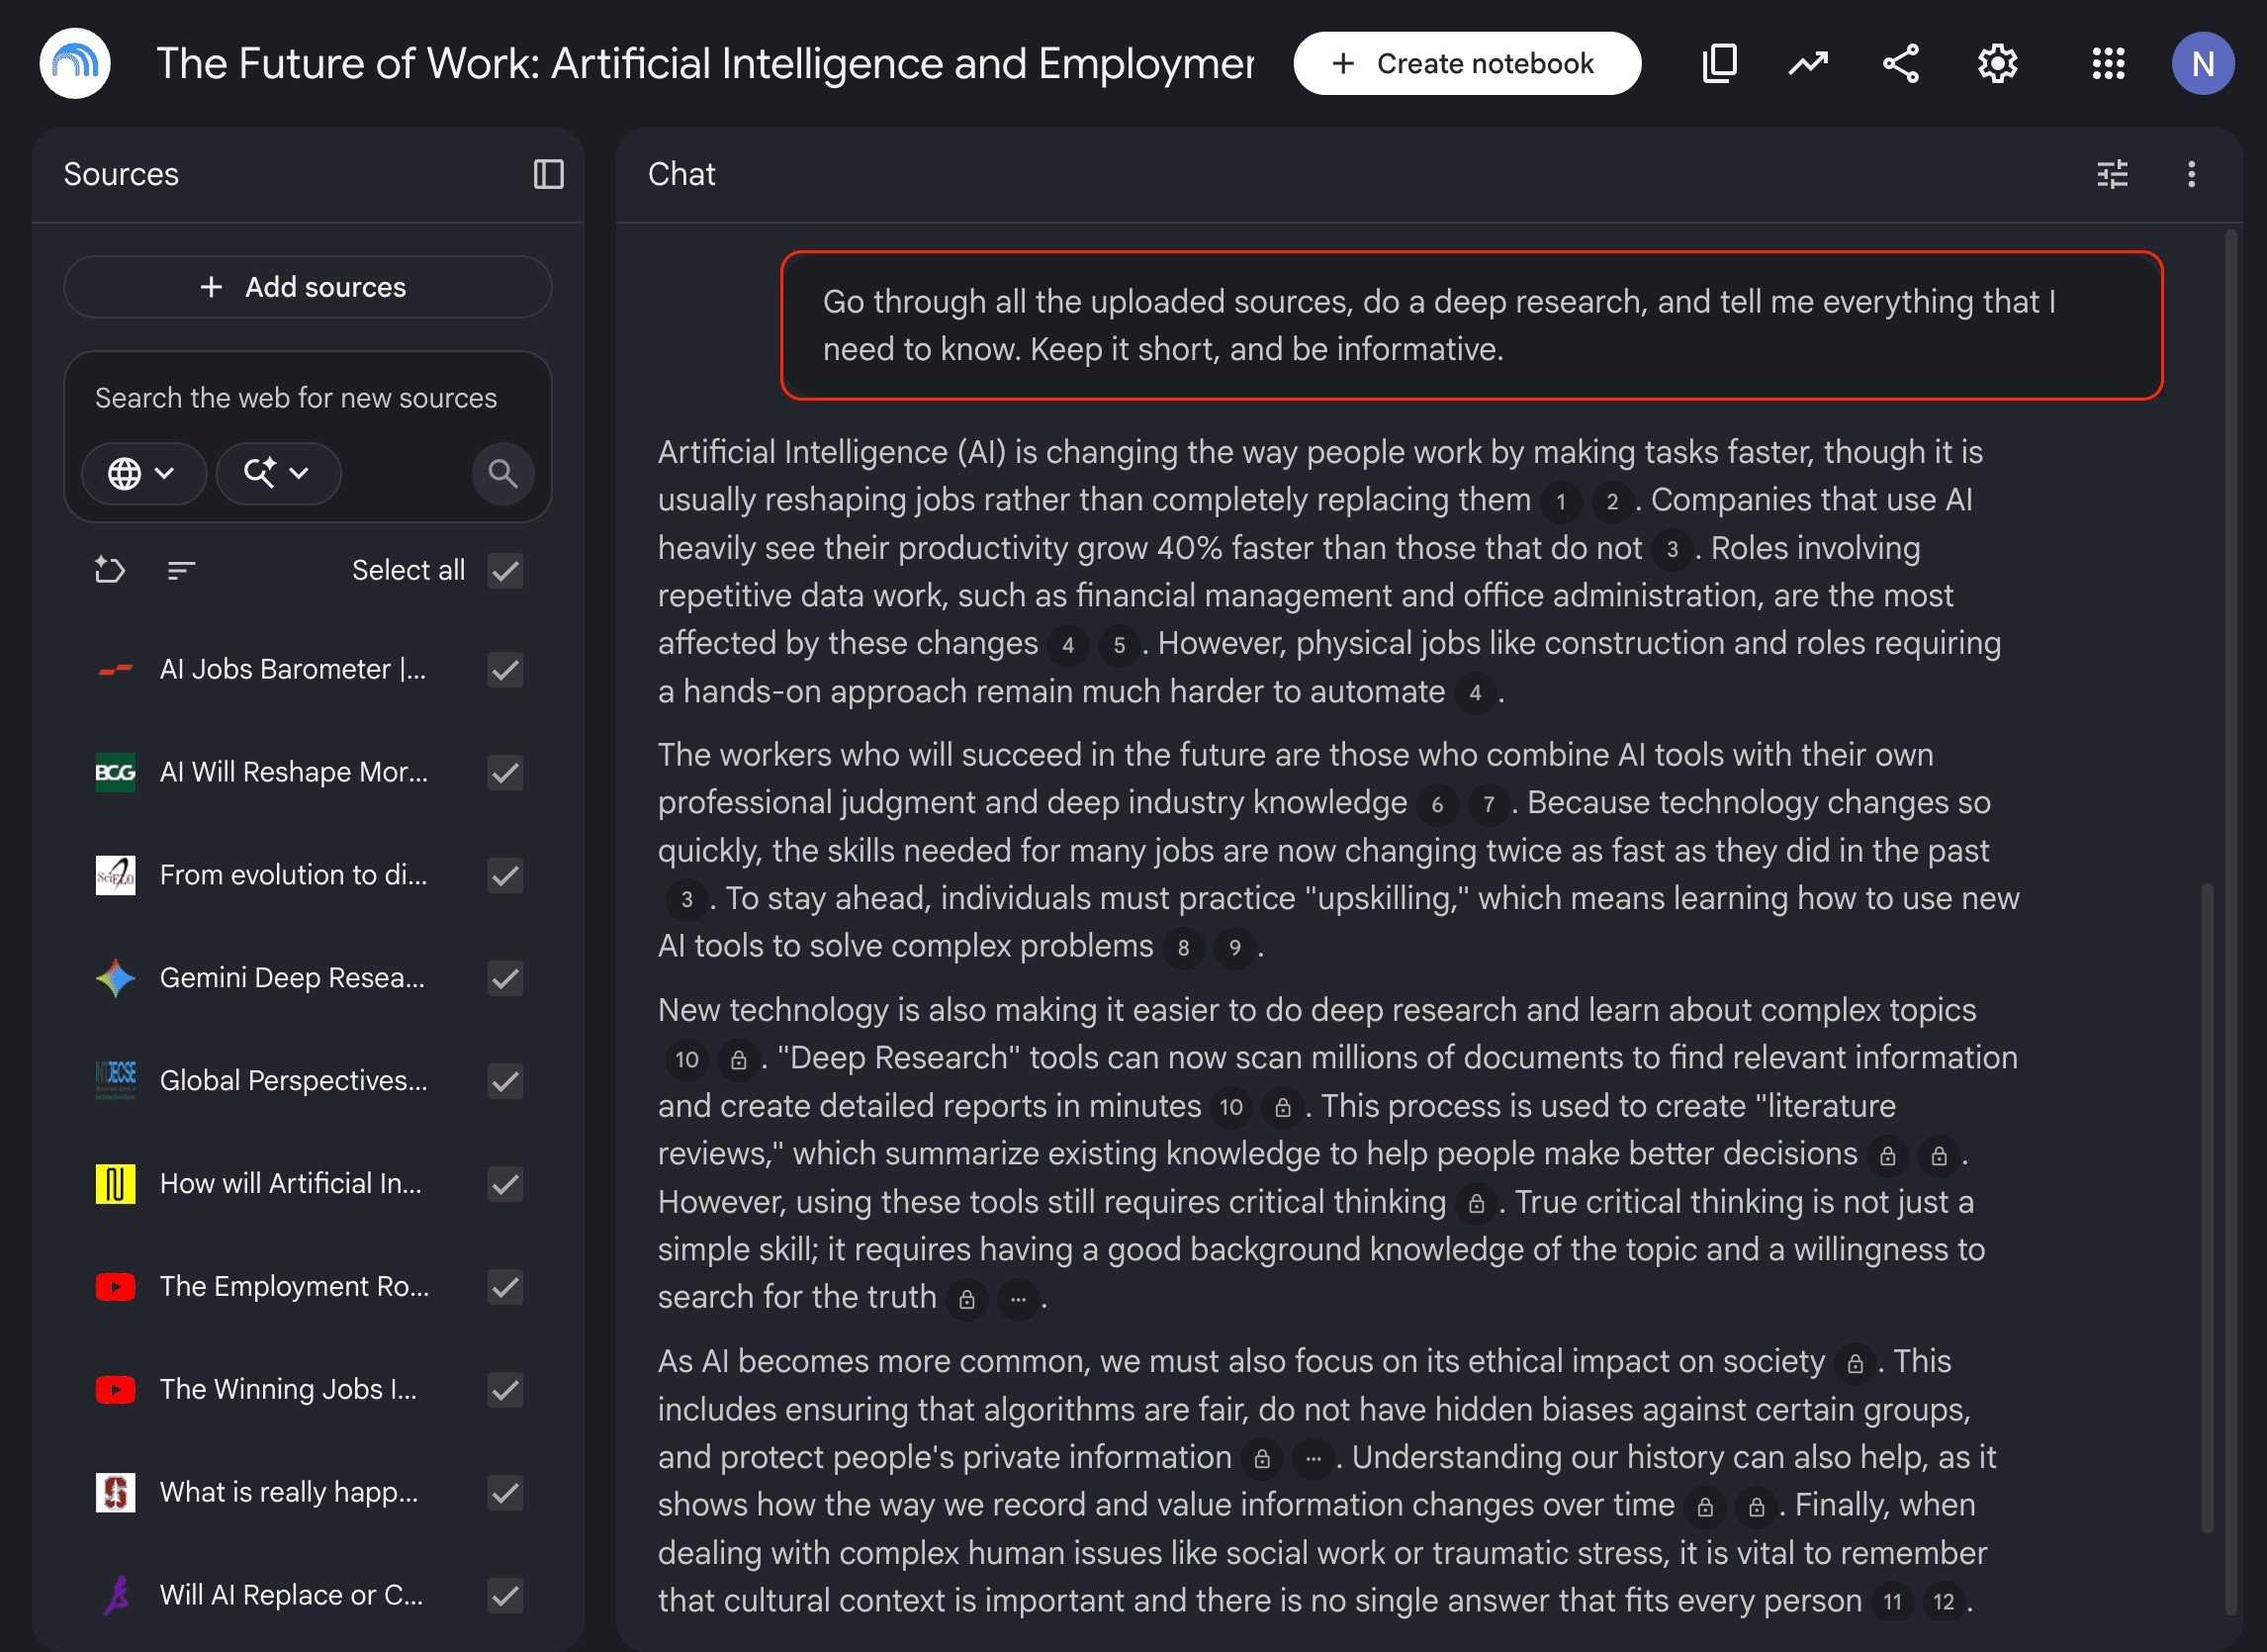Open the Chat three-dot more menu
Screen dimensions: 2267x1652
(2191, 174)
